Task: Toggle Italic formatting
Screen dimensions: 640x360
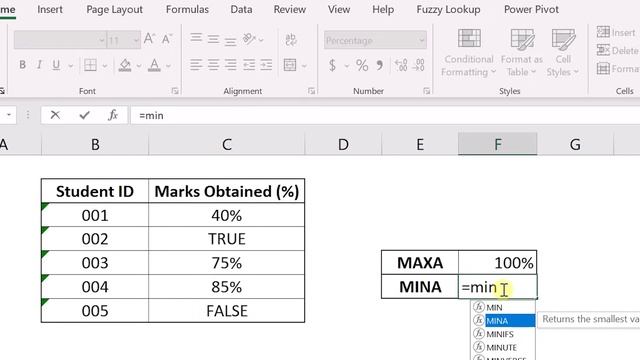Action: tap(40, 65)
